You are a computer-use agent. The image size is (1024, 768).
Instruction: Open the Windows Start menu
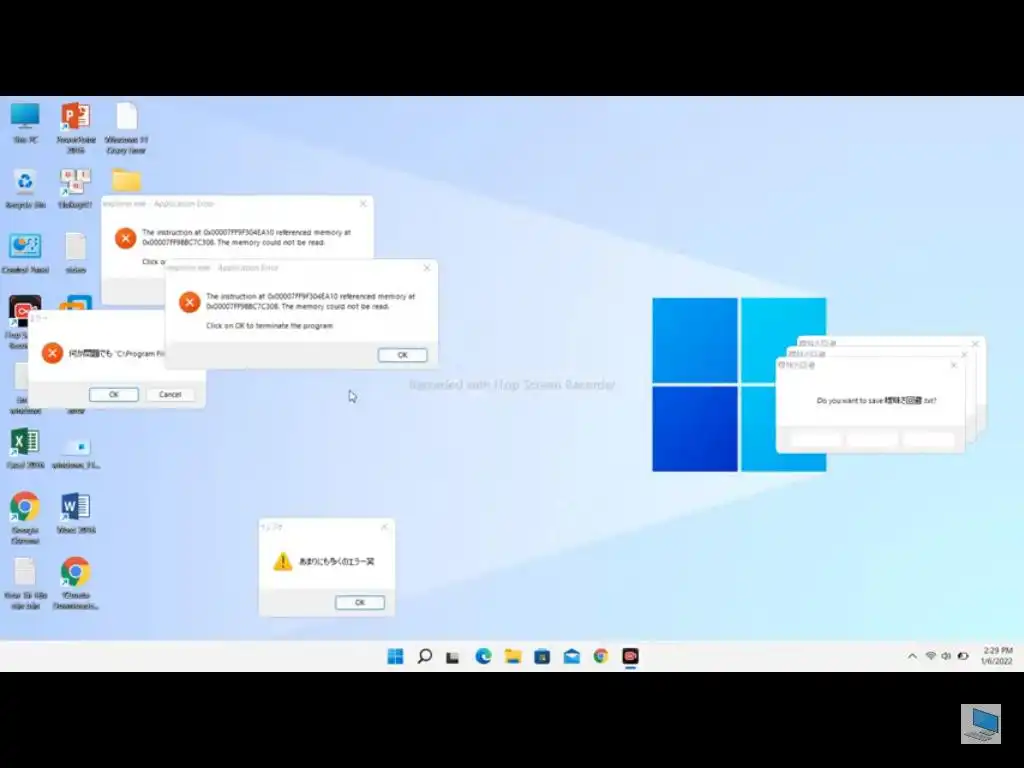395,656
